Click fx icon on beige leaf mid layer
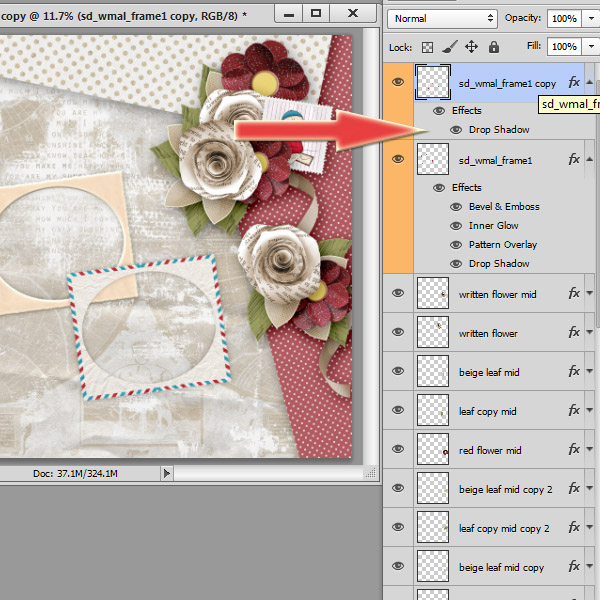The height and width of the screenshot is (600, 600). tap(574, 372)
